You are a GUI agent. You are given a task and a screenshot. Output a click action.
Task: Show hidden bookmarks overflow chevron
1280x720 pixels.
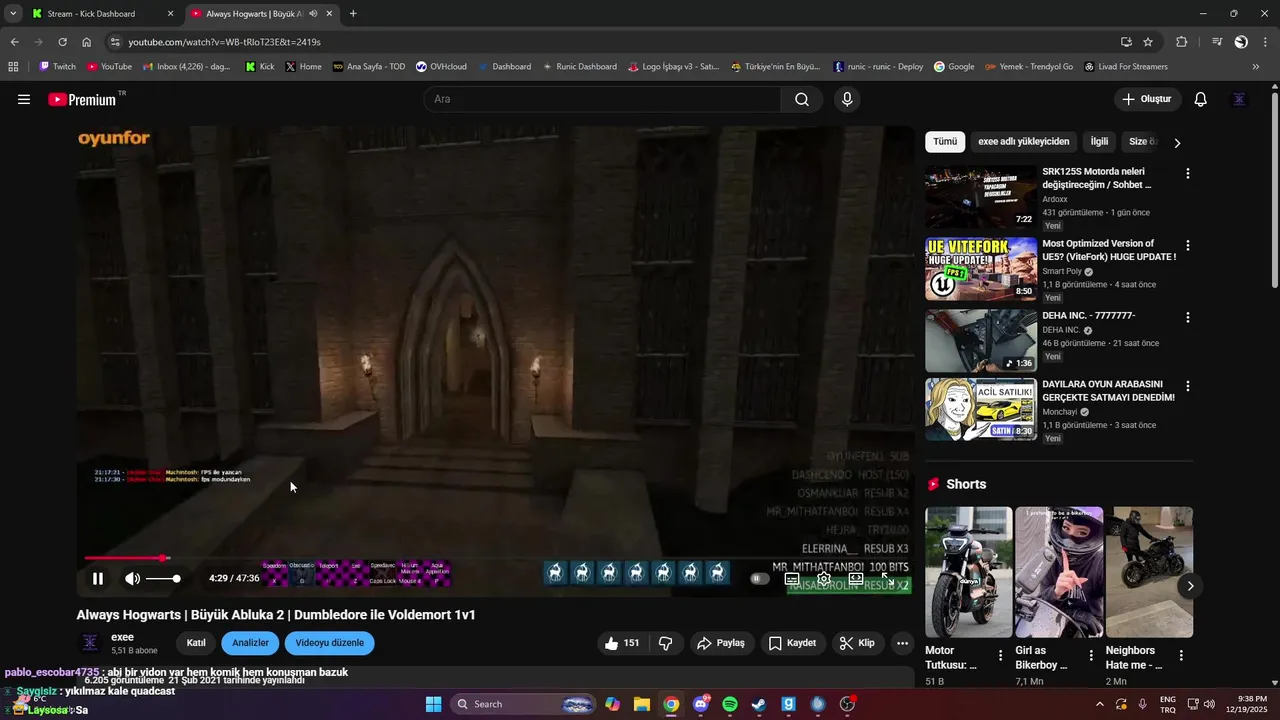1256,67
